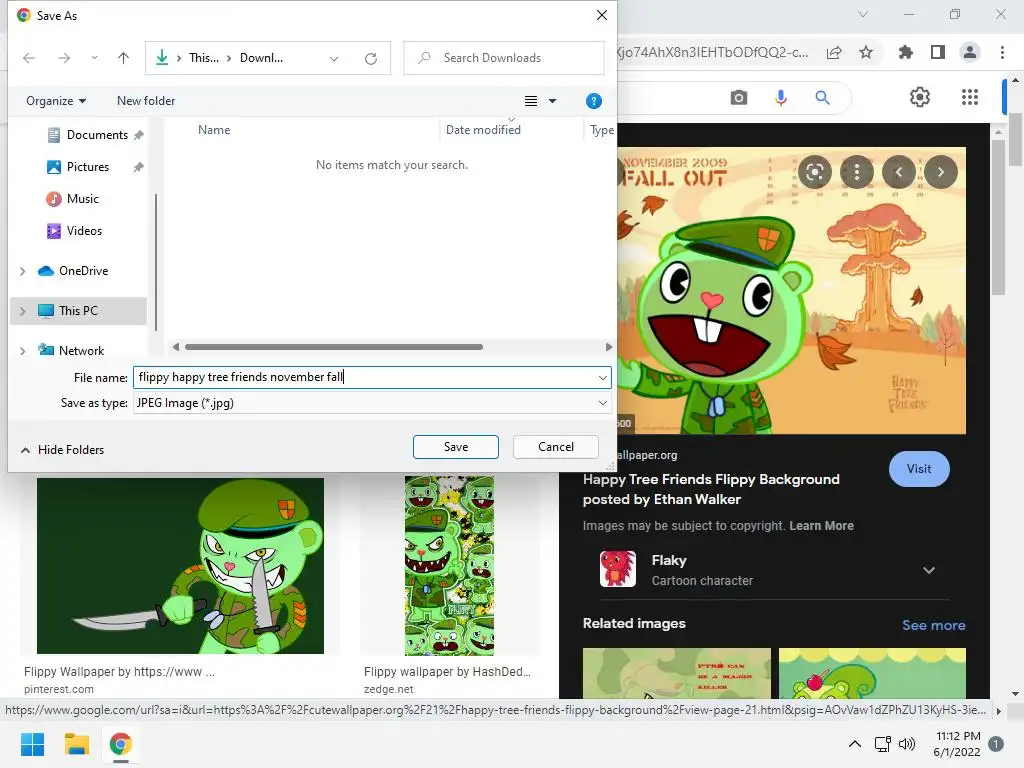
Task: Toggle Chrome's side panel icon
Action: (938, 52)
